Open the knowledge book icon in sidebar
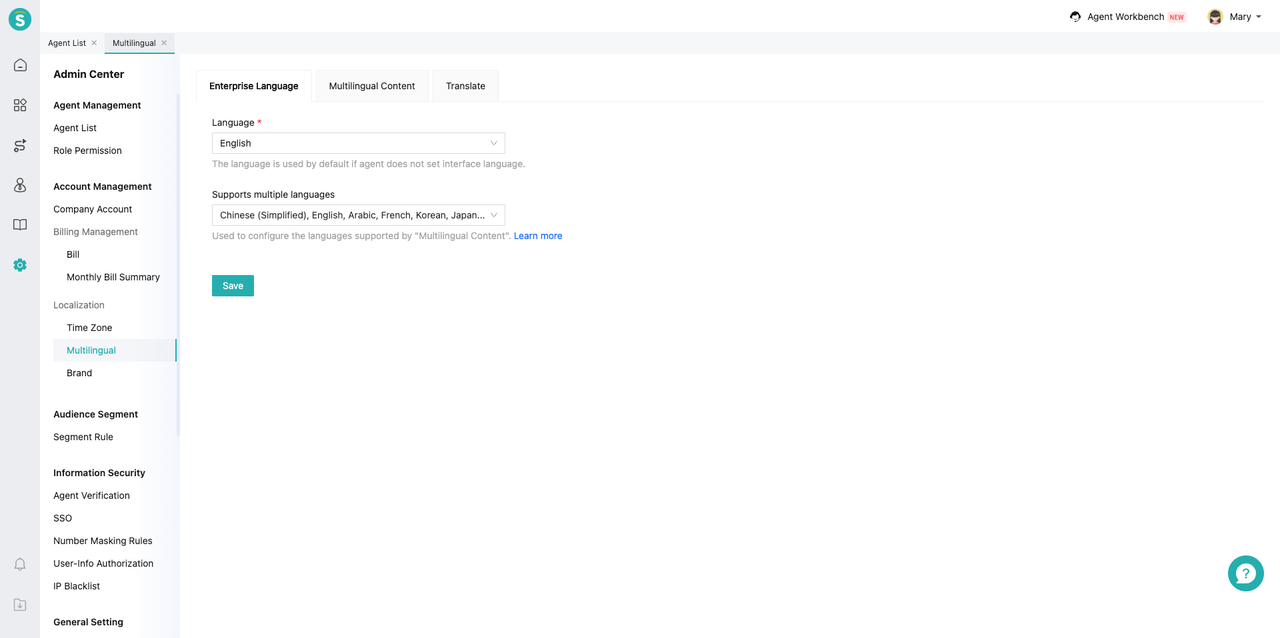 20,225
